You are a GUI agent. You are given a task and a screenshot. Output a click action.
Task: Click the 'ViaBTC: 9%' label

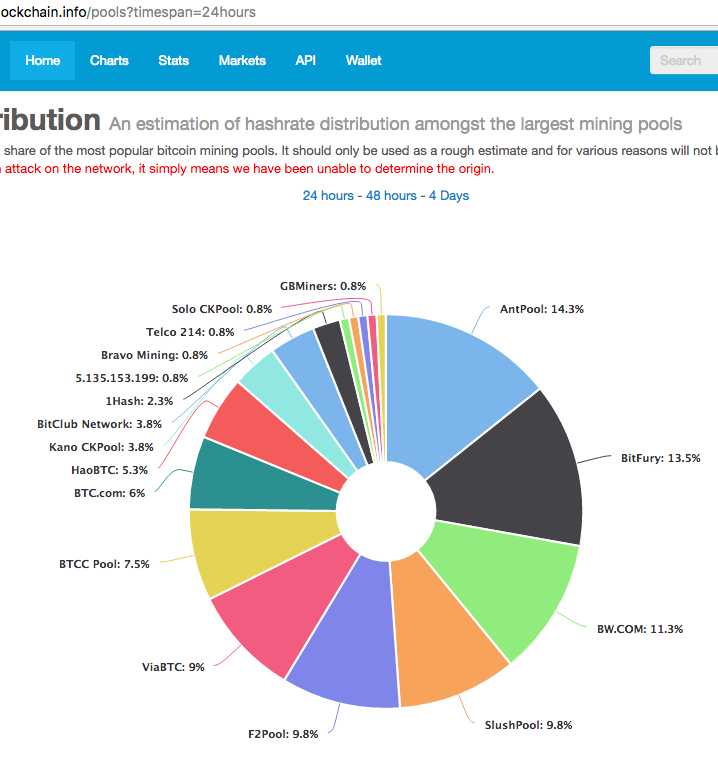173,667
